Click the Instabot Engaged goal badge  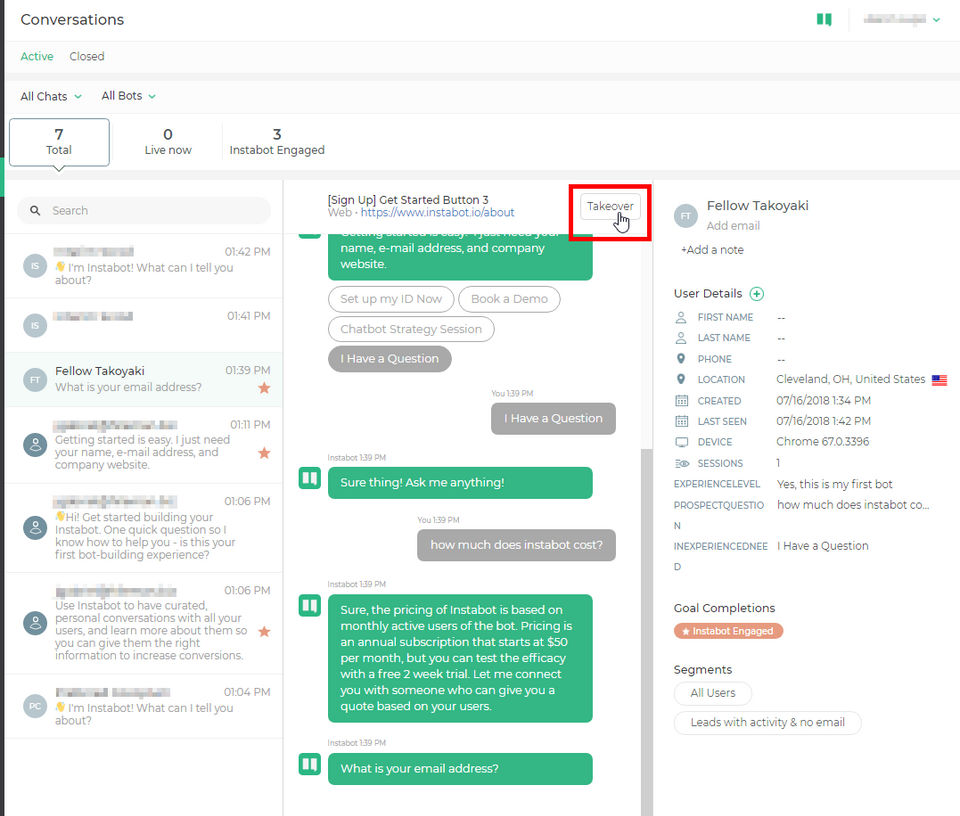(728, 631)
